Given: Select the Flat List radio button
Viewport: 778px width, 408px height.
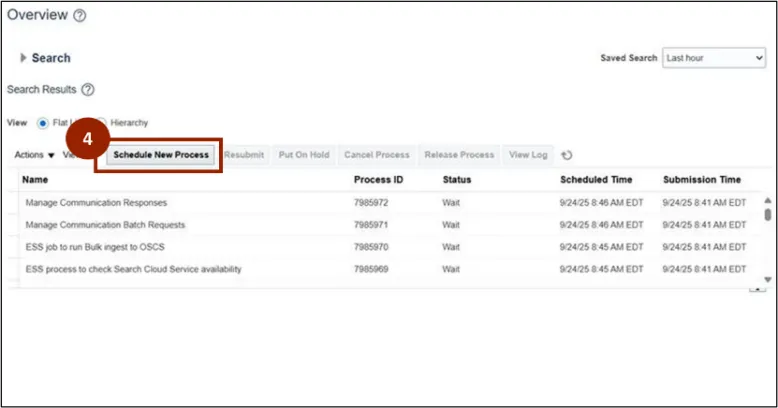Looking at the screenshot, I should [43, 123].
